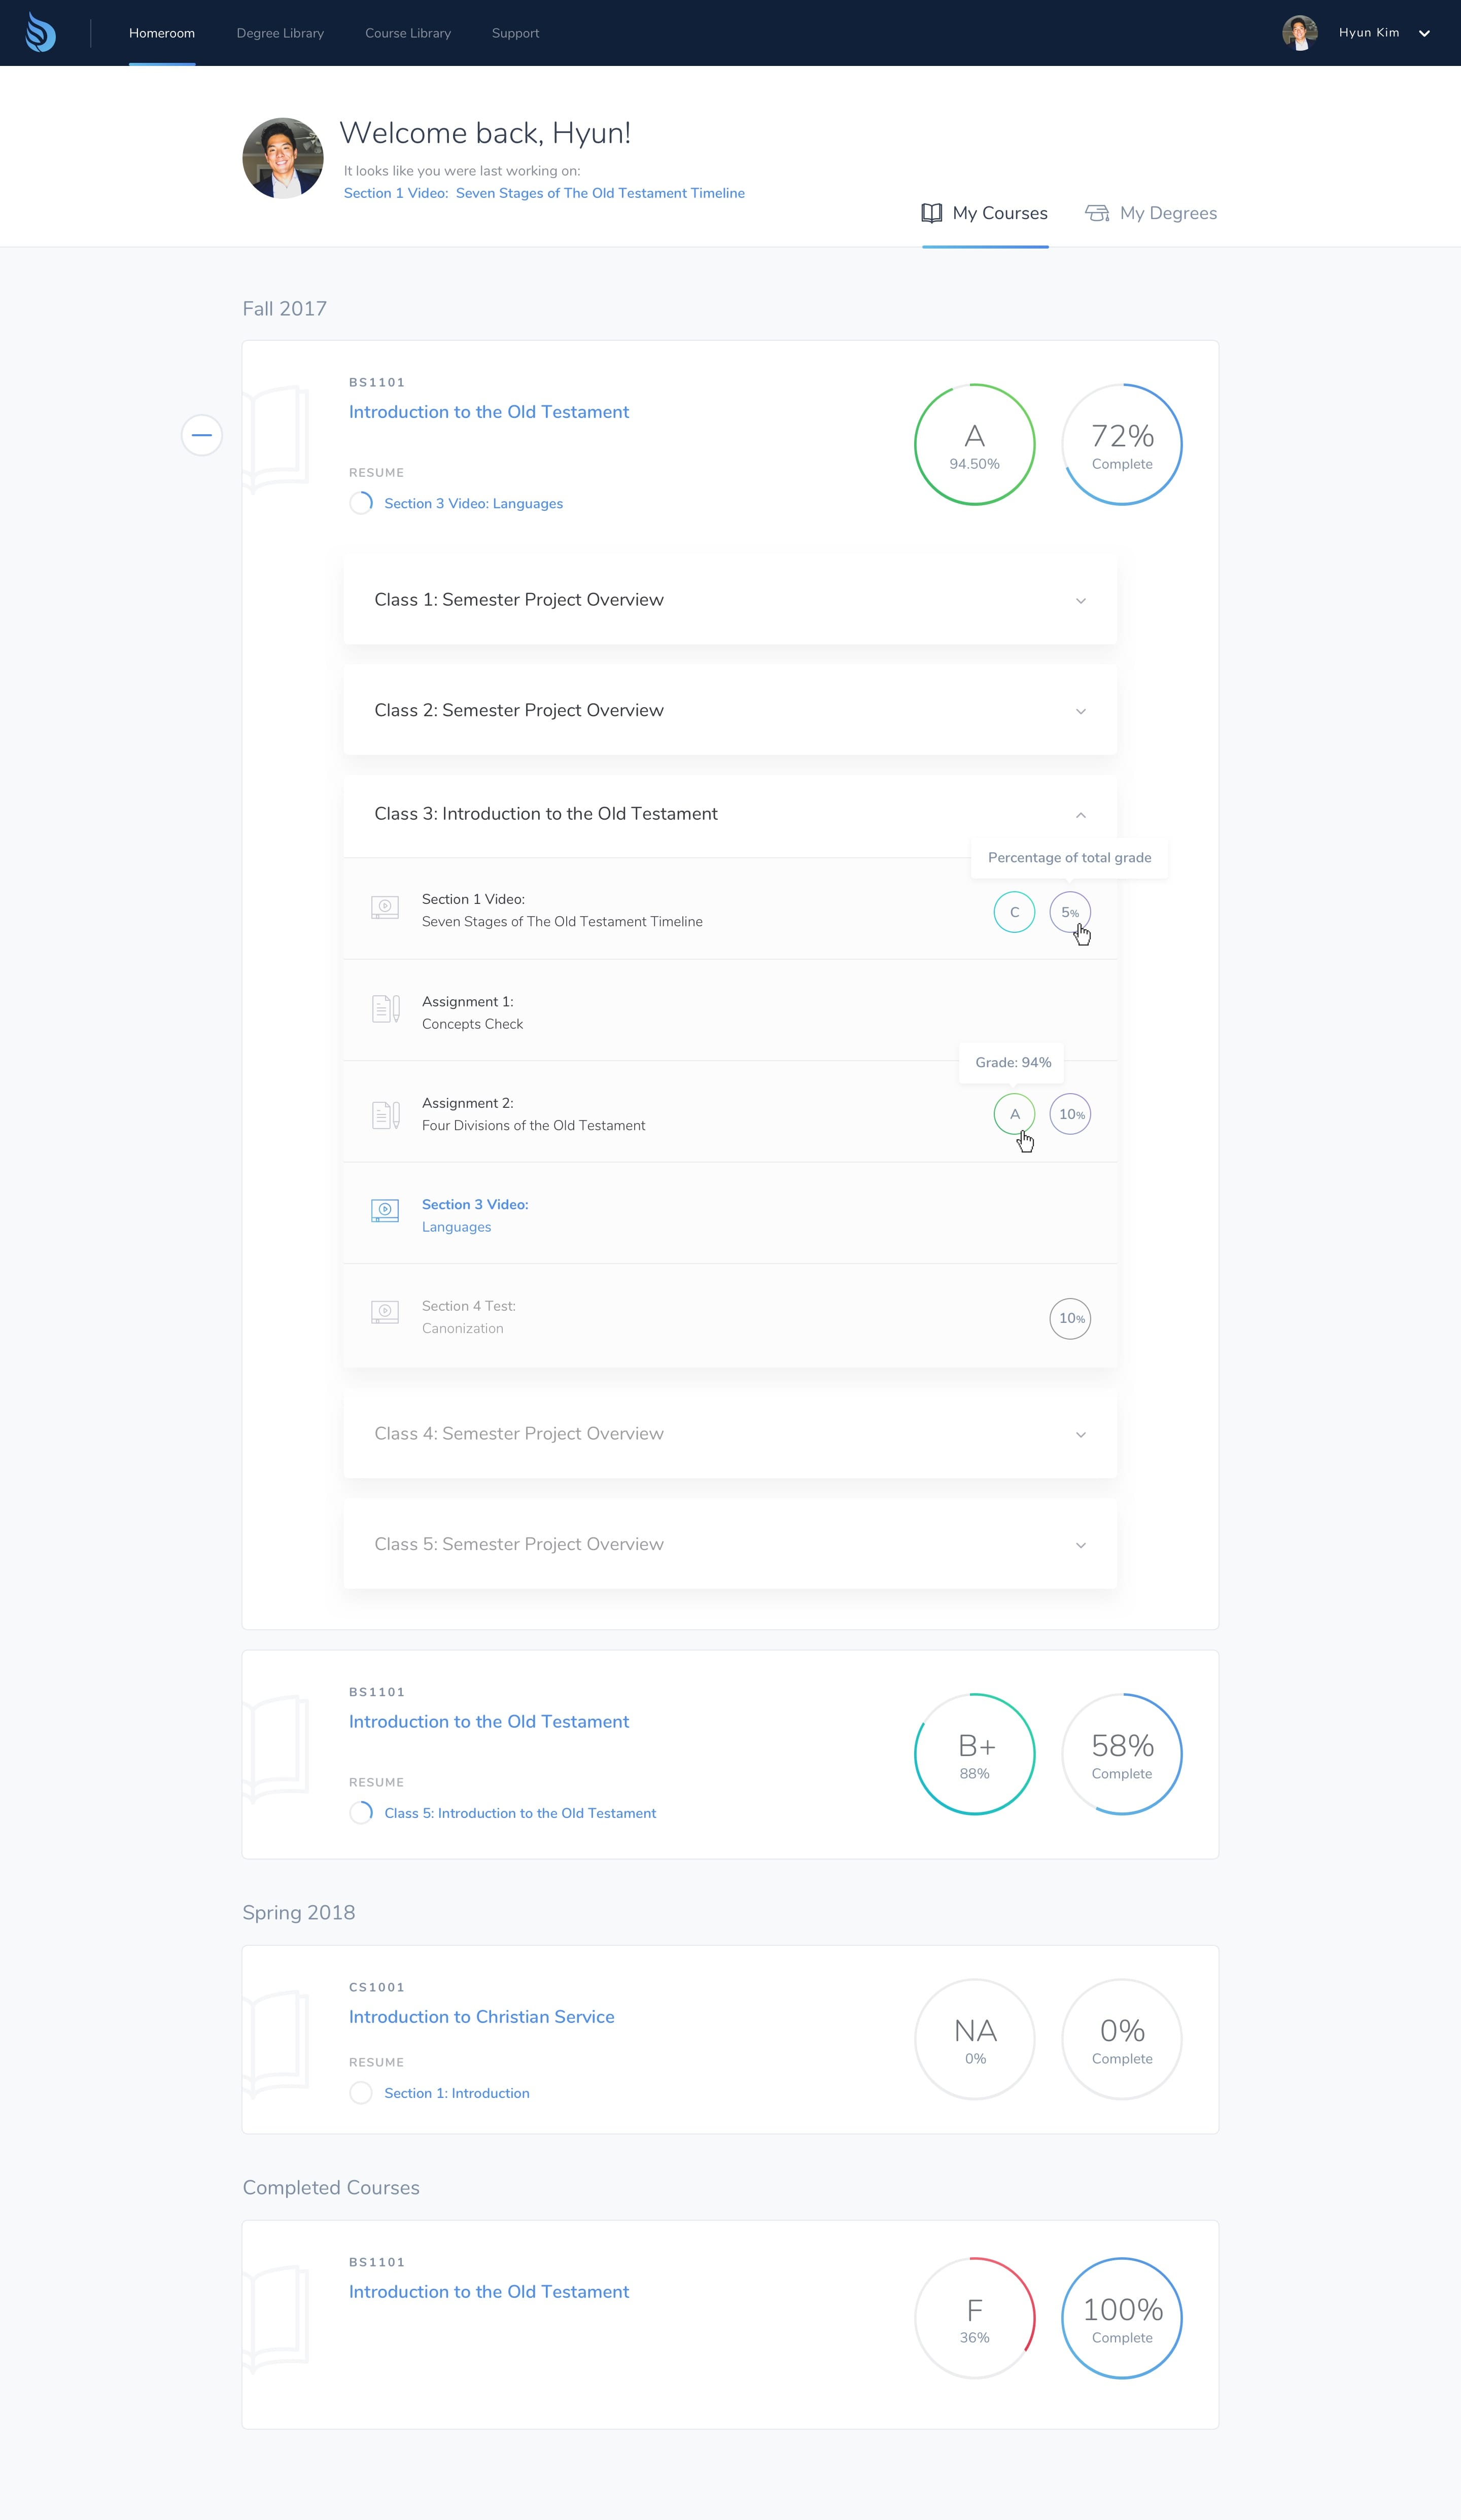Click the F 36% grade circle
Image resolution: width=1461 pixels, height=2520 pixels.
(975, 2318)
